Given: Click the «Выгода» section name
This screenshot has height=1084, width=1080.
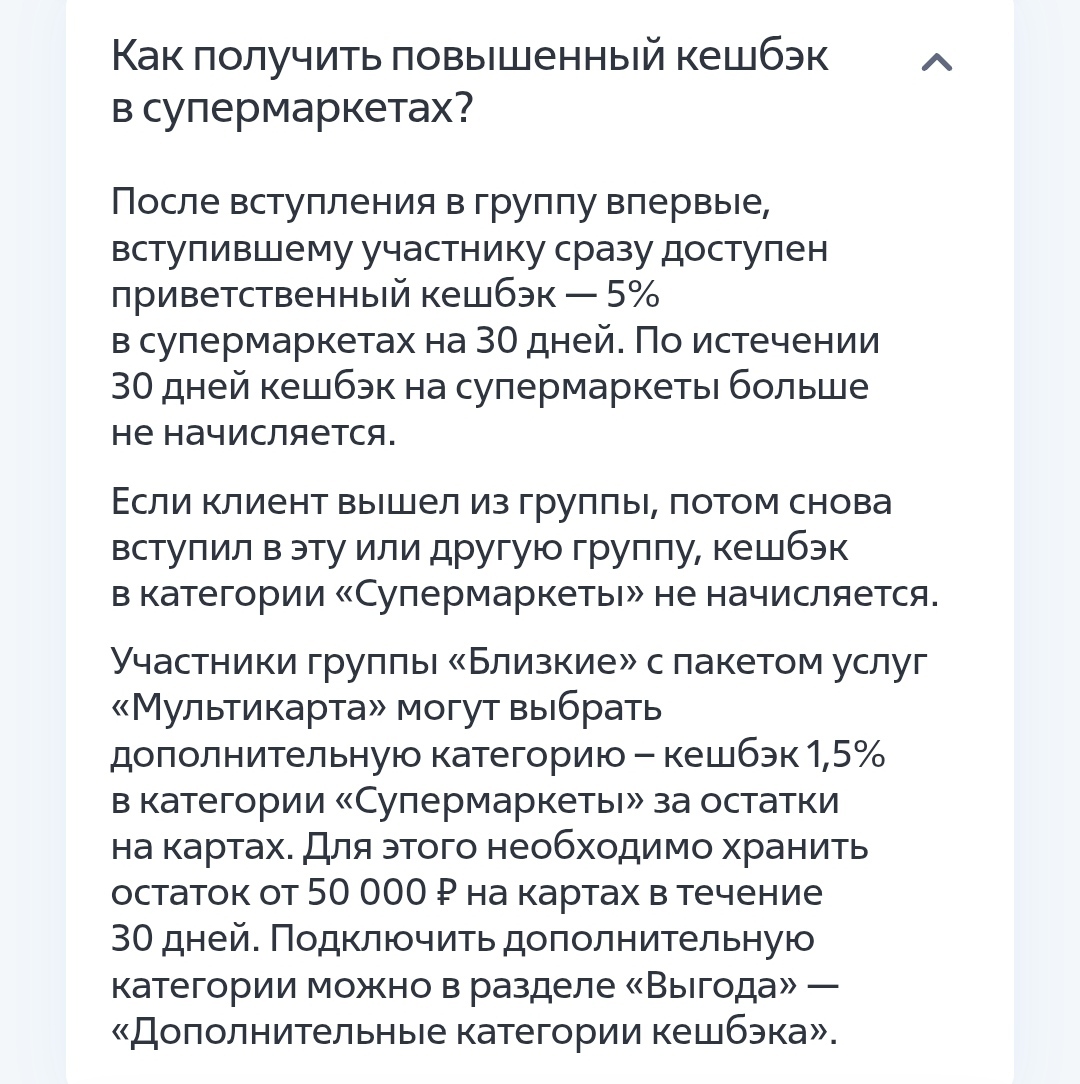Looking at the screenshot, I should click(x=711, y=985).
